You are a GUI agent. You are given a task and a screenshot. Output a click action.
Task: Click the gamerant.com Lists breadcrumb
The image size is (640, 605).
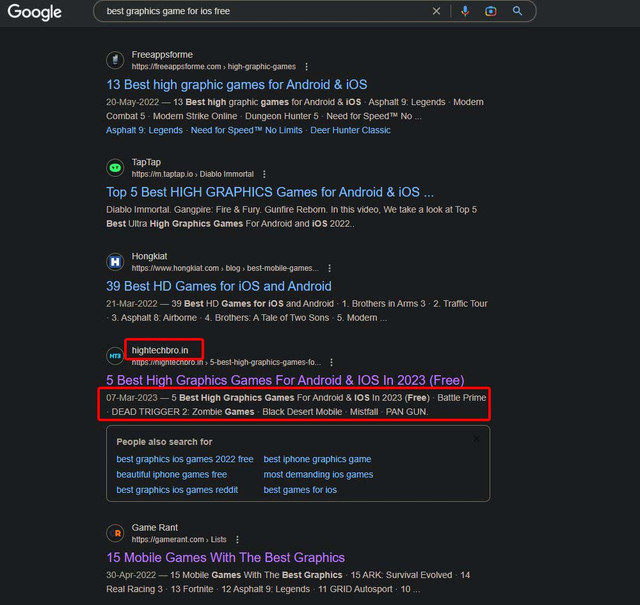tap(179, 540)
